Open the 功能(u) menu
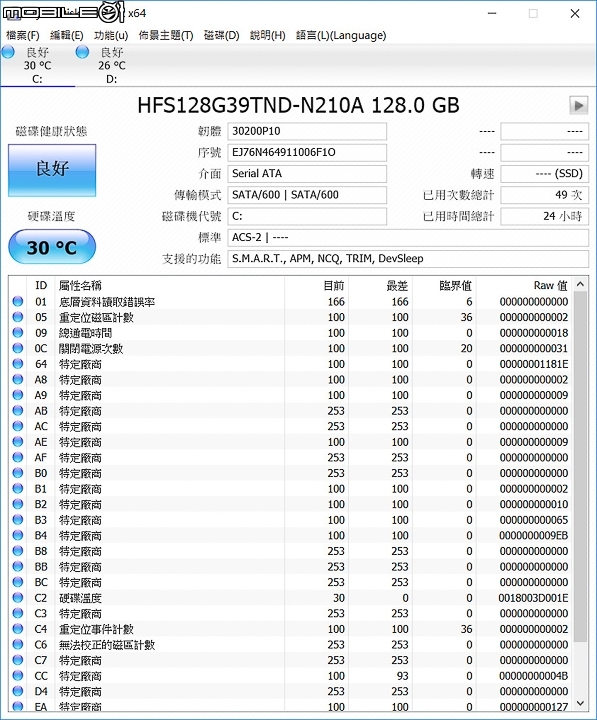Viewport: 597px width, 720px height. pyautogui.click(x=111, y=35)
